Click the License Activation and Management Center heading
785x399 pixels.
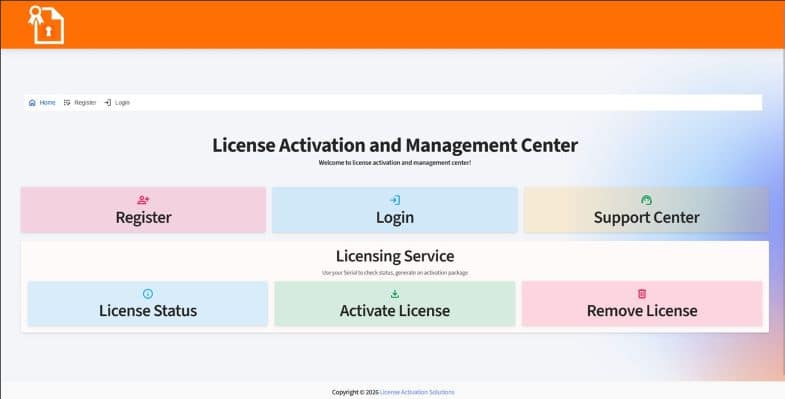(x=395, y=145)
